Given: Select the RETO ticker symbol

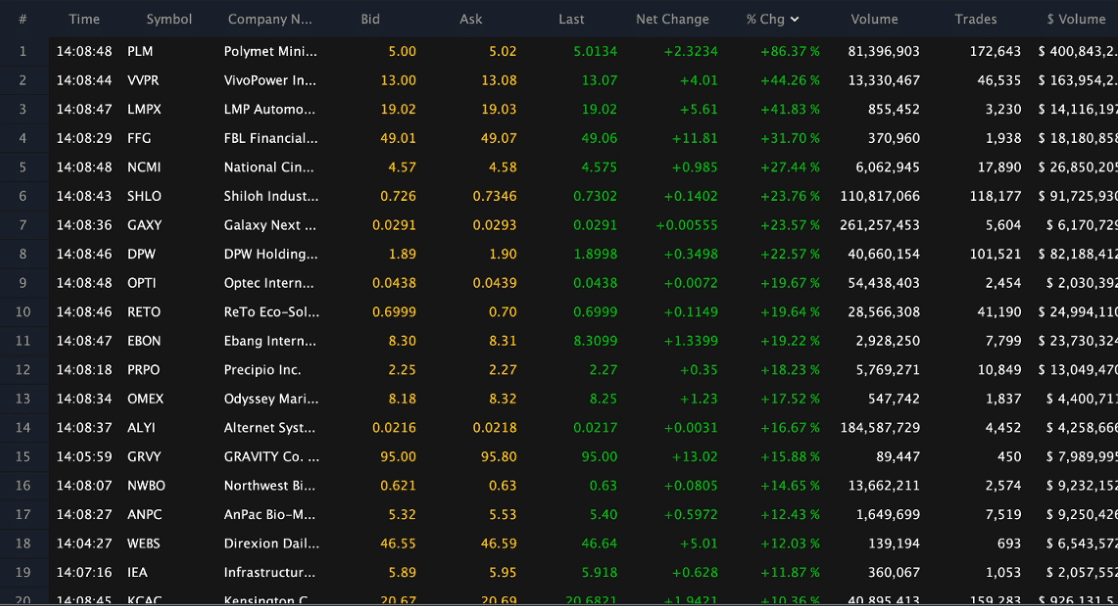Looking at the screenshot, I should pos(143,312).
